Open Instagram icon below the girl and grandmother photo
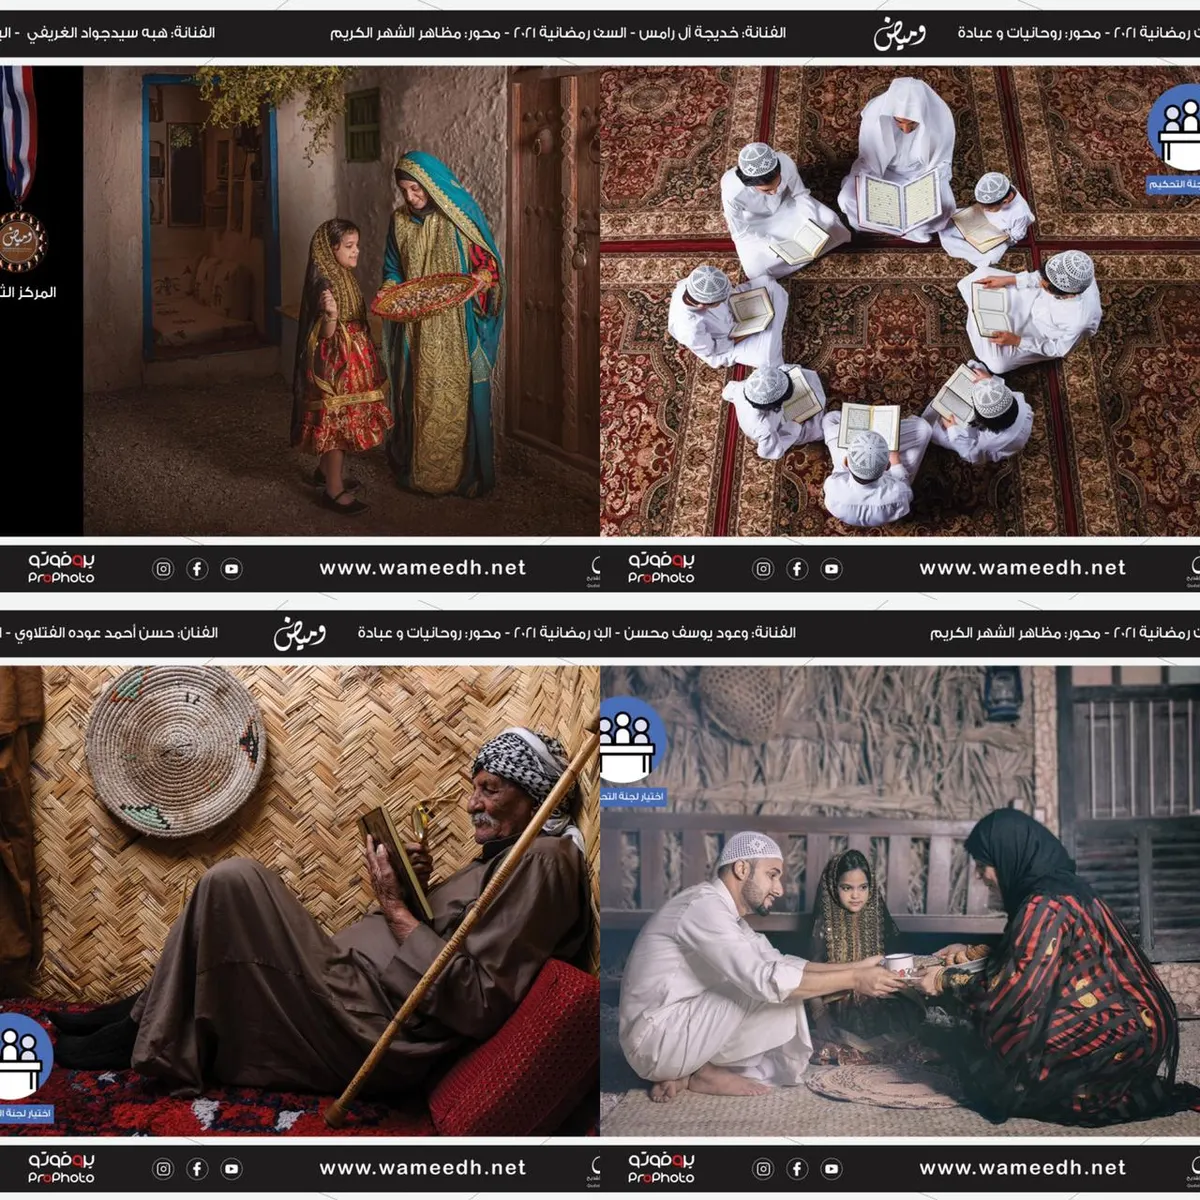1200x1200 pixels. coord(163,569)
